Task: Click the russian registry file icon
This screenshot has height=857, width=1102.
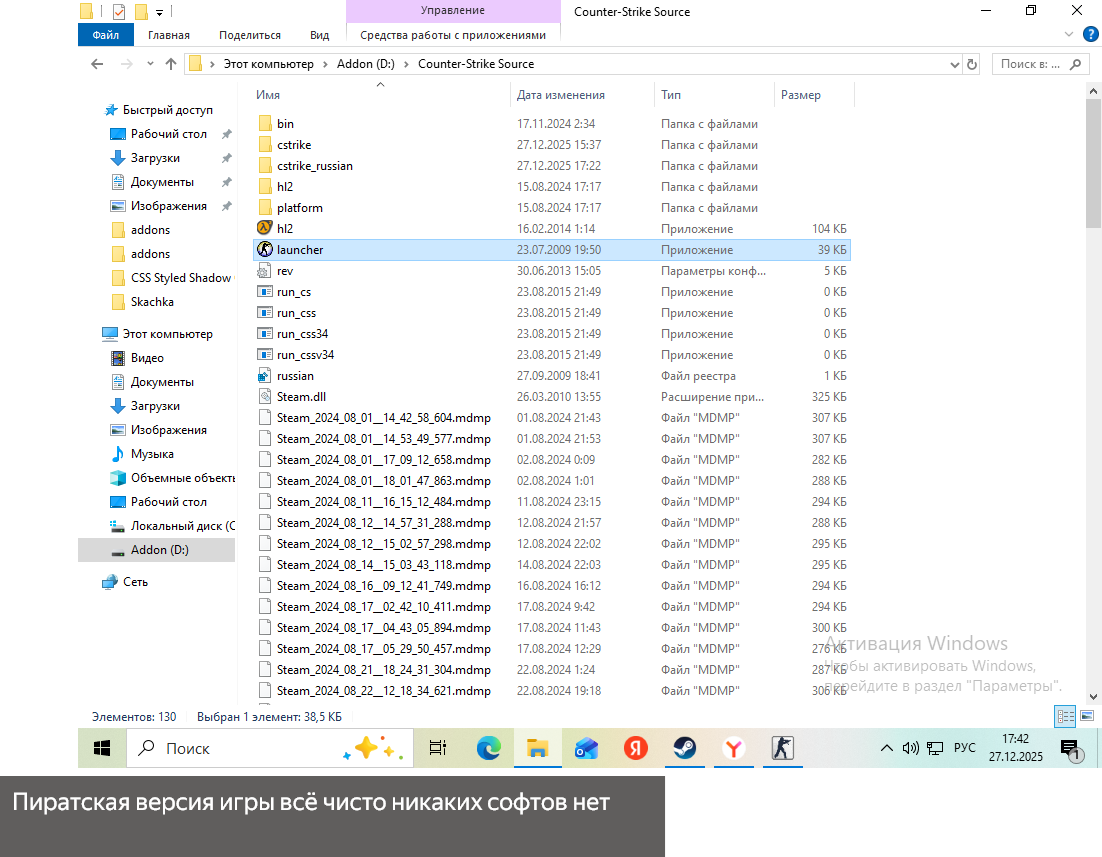Action: tap(264, 375)
